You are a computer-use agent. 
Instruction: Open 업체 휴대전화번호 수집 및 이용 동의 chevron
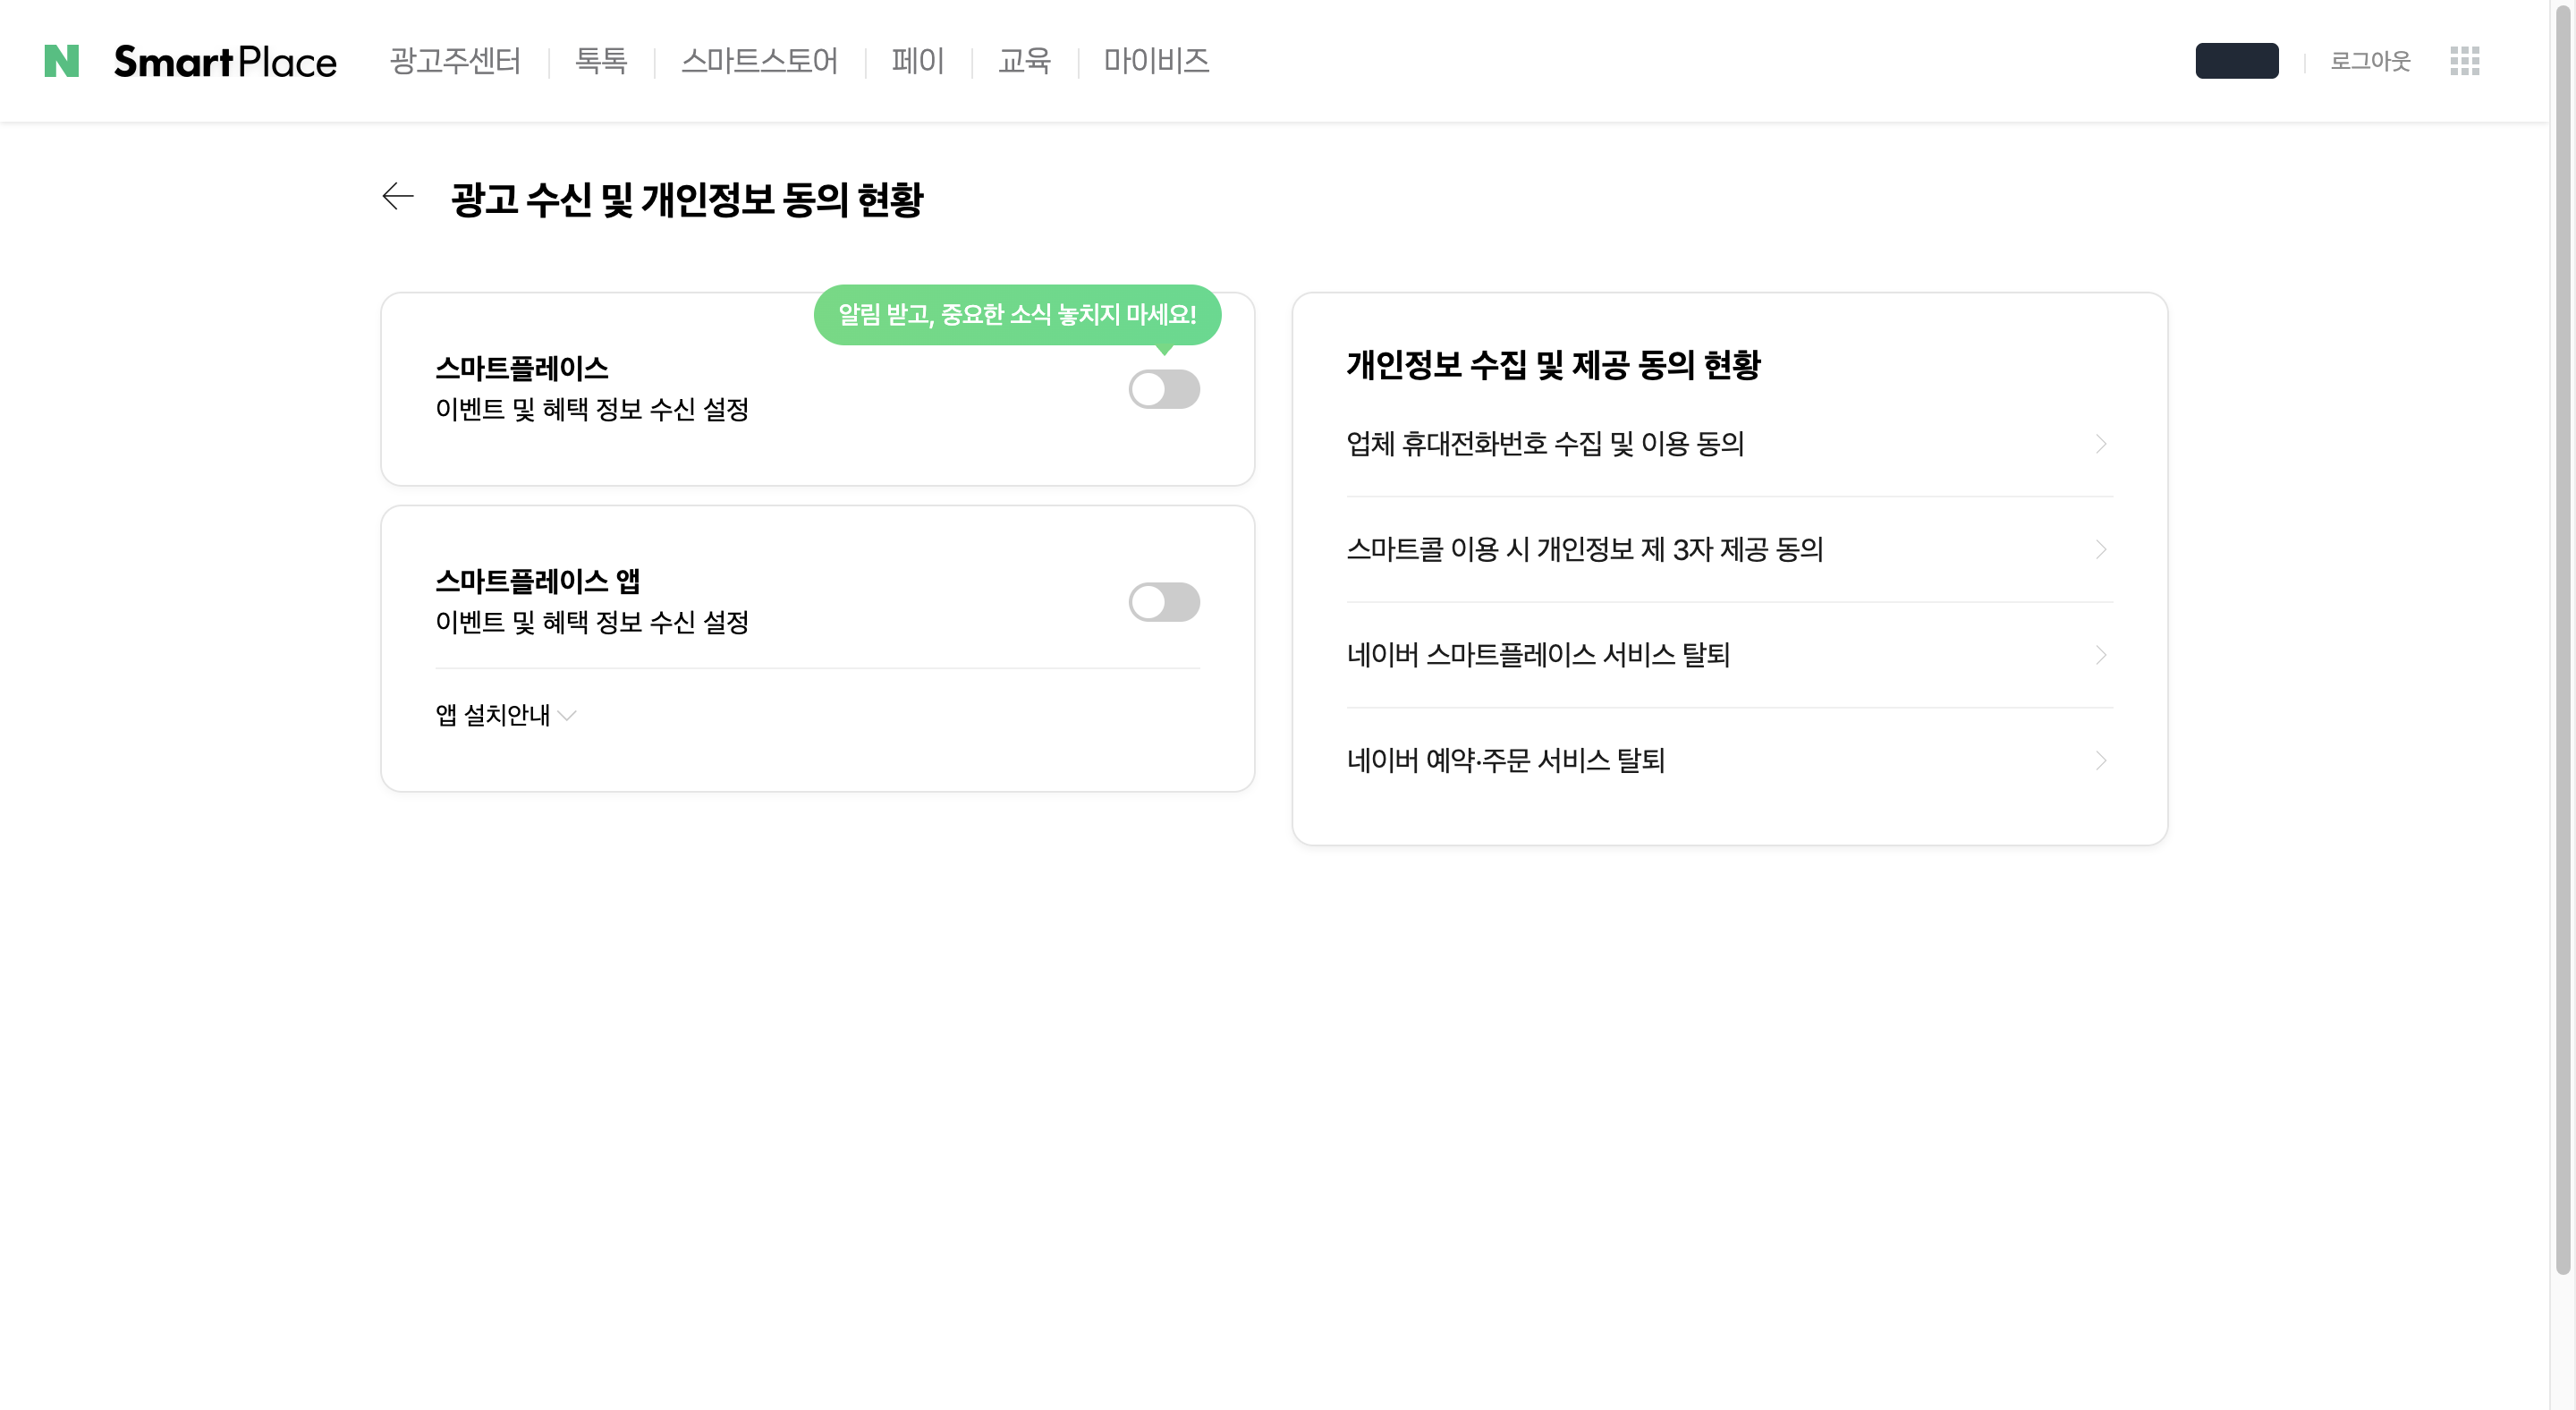[2101, 443]
